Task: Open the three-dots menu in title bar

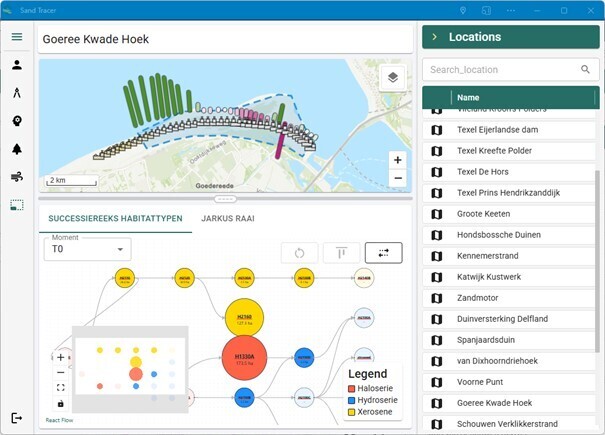Action: click(511, 10)
